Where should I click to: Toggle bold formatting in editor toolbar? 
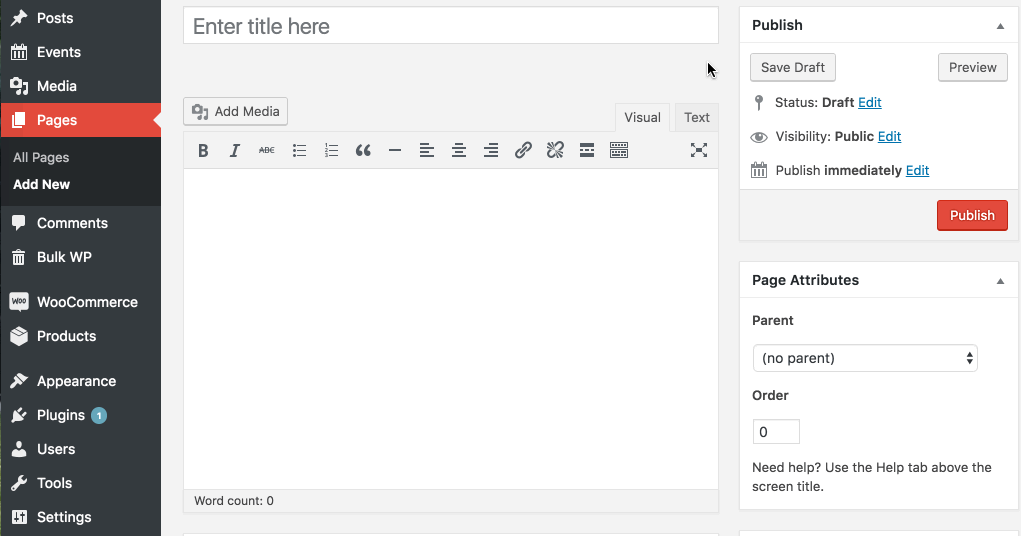[x=203, y=151]
